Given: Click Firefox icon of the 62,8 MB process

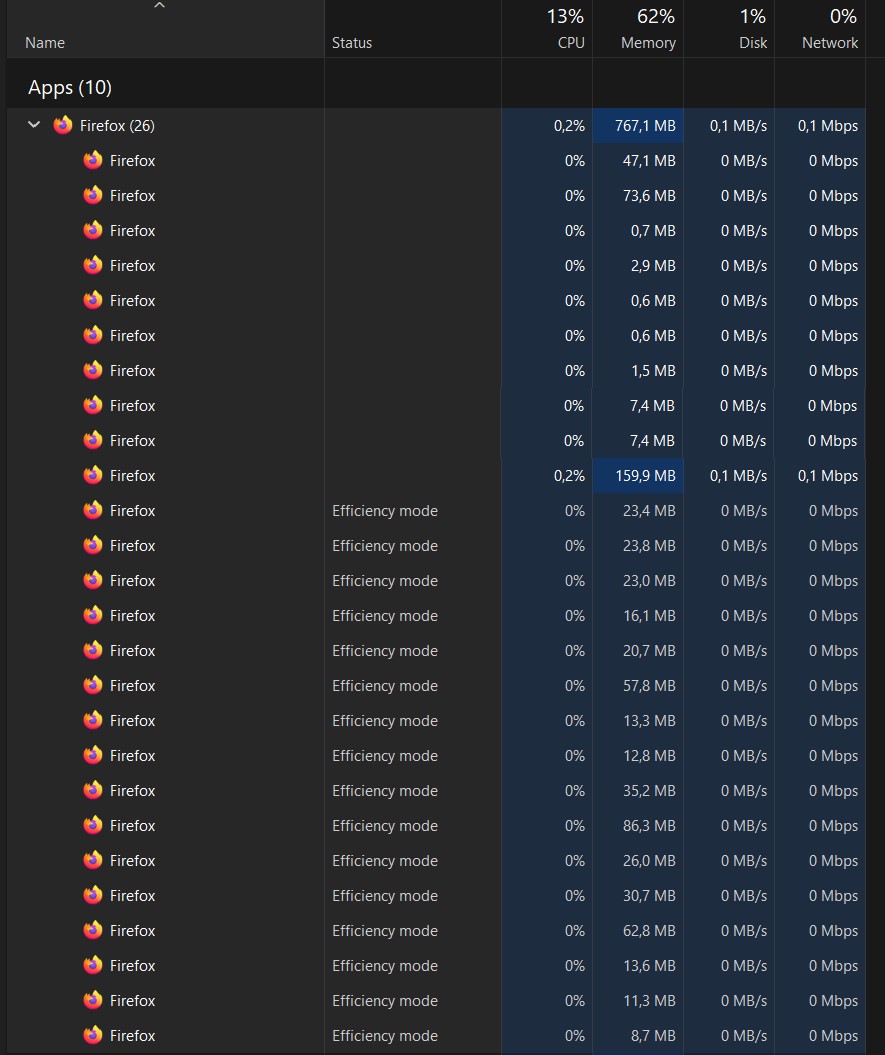Looking at the screenshot, I should [x=93, y=930].
